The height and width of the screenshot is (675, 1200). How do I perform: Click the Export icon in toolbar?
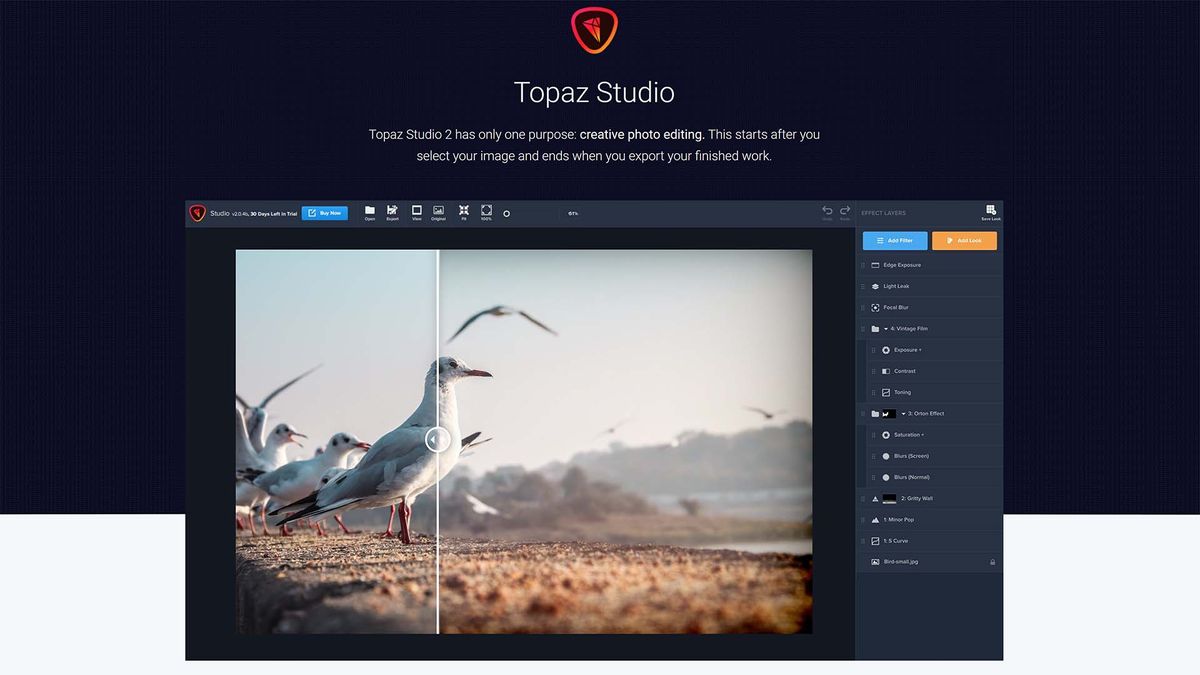point(392,210)
